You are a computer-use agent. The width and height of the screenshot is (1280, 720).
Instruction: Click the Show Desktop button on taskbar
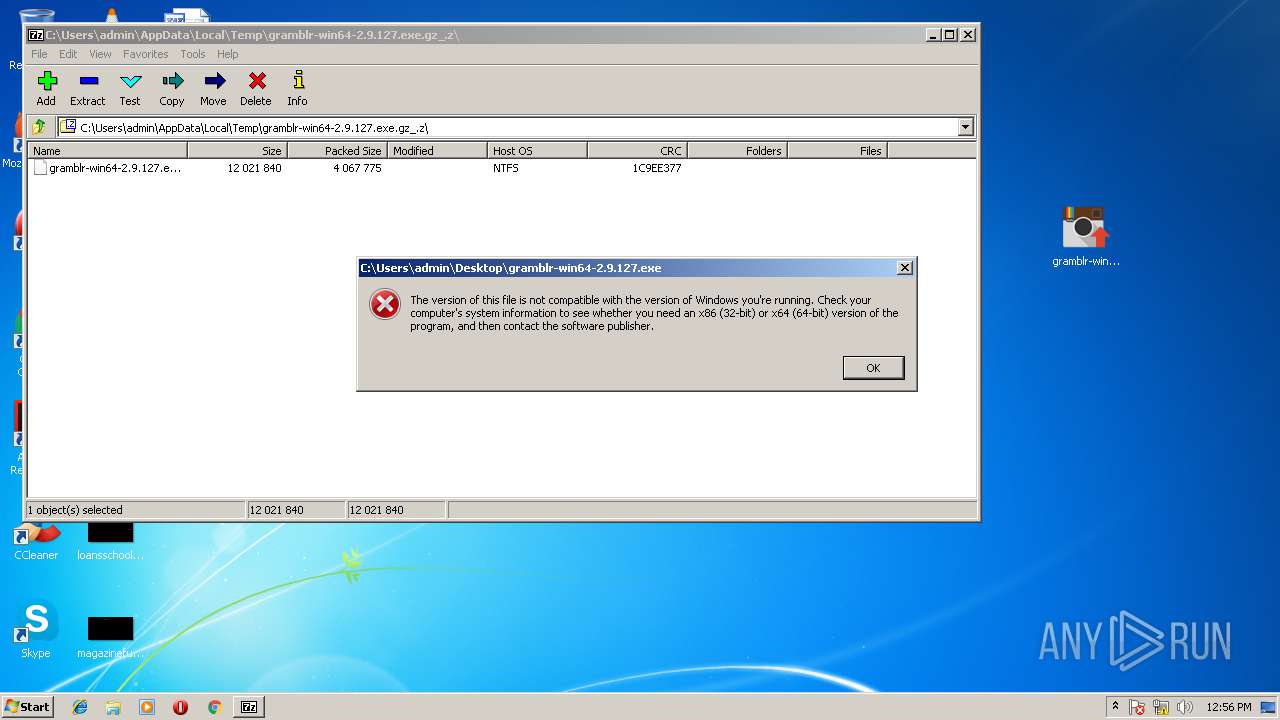(x=1270, y=707)
